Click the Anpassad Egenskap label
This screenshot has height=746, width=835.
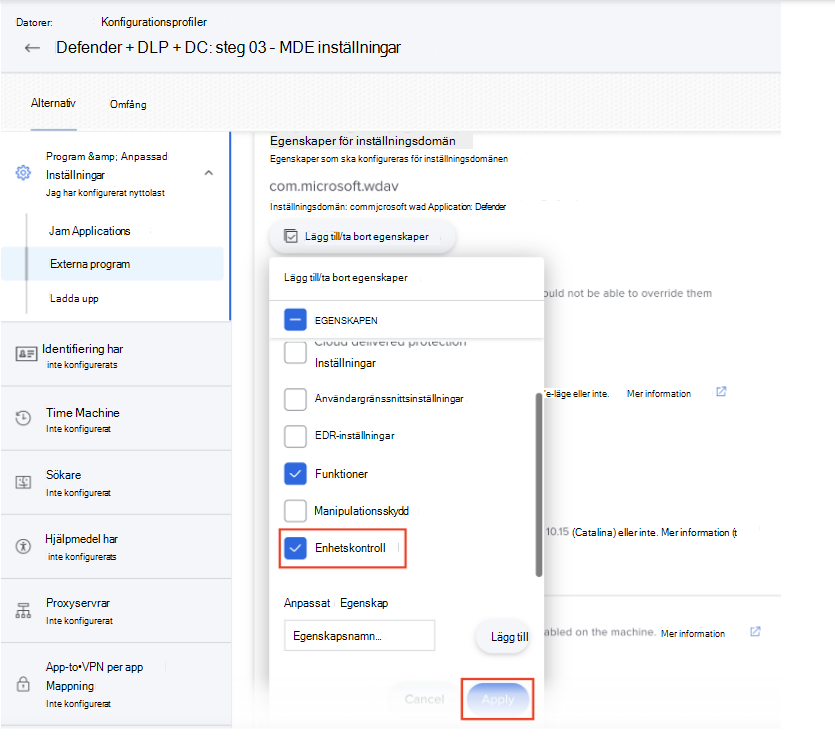[x=335, y=603]
